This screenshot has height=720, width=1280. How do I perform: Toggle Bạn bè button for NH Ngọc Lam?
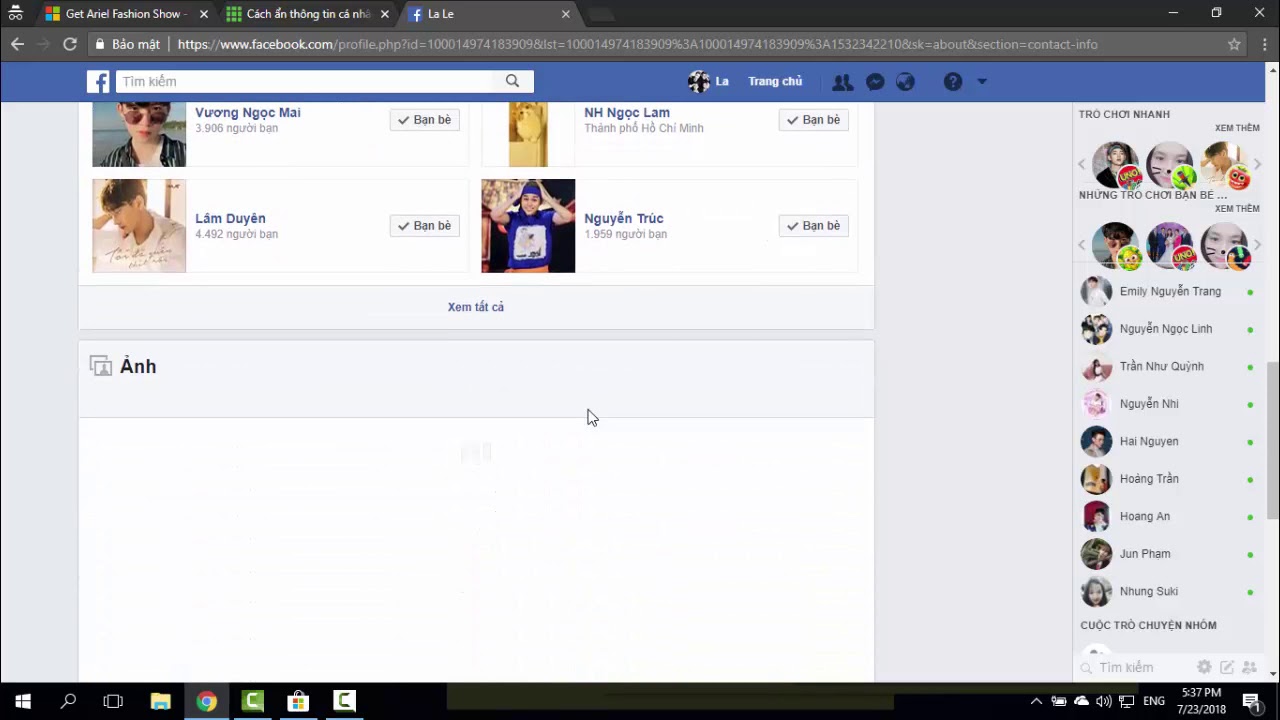pos(814,120)
